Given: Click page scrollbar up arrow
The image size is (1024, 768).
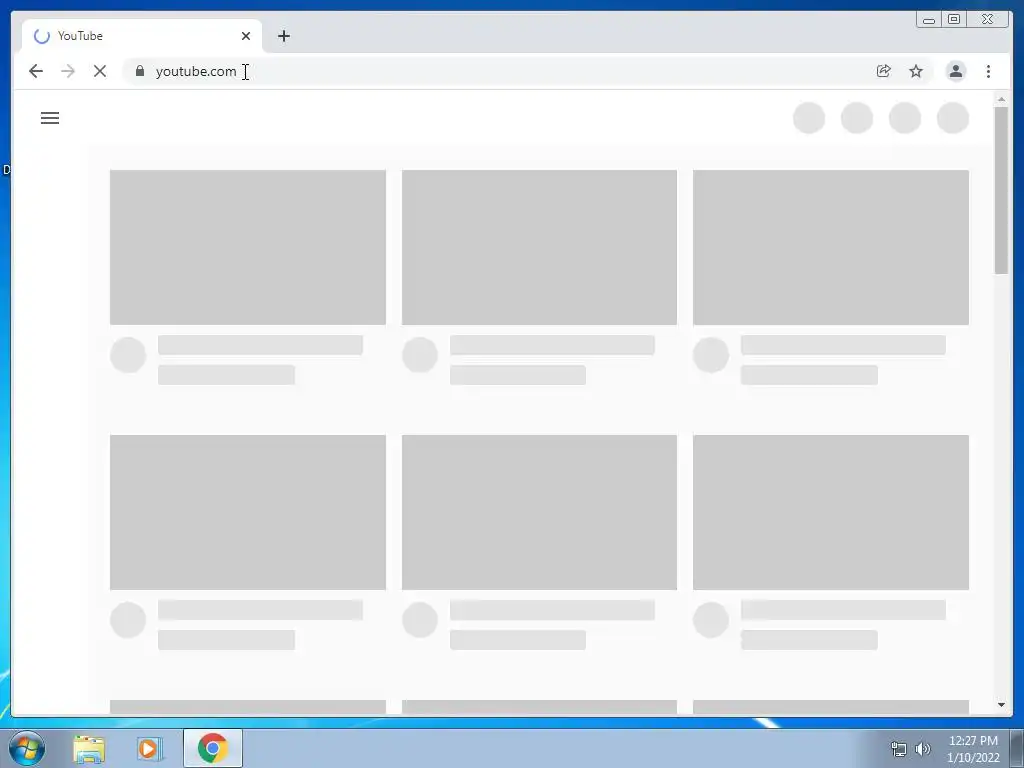Looking at the screenshot, I should 1001,99.
